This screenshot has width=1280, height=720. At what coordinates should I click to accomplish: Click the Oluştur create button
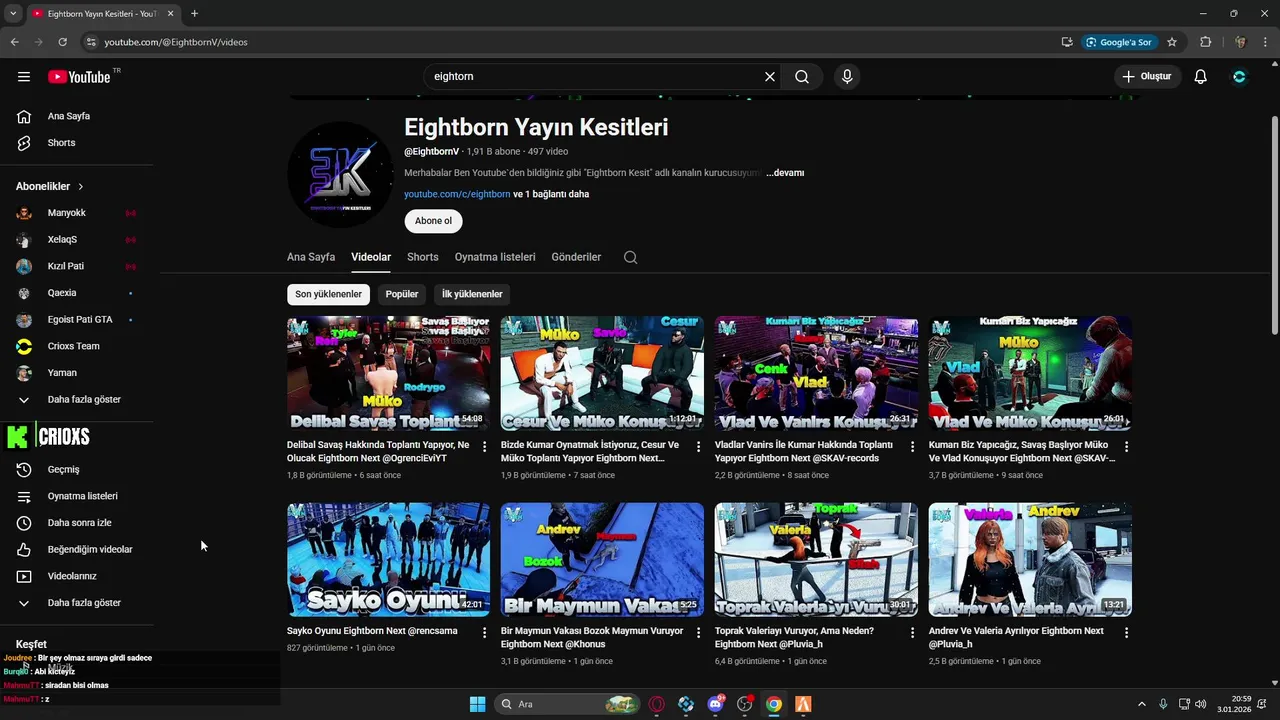[1148, 77]
